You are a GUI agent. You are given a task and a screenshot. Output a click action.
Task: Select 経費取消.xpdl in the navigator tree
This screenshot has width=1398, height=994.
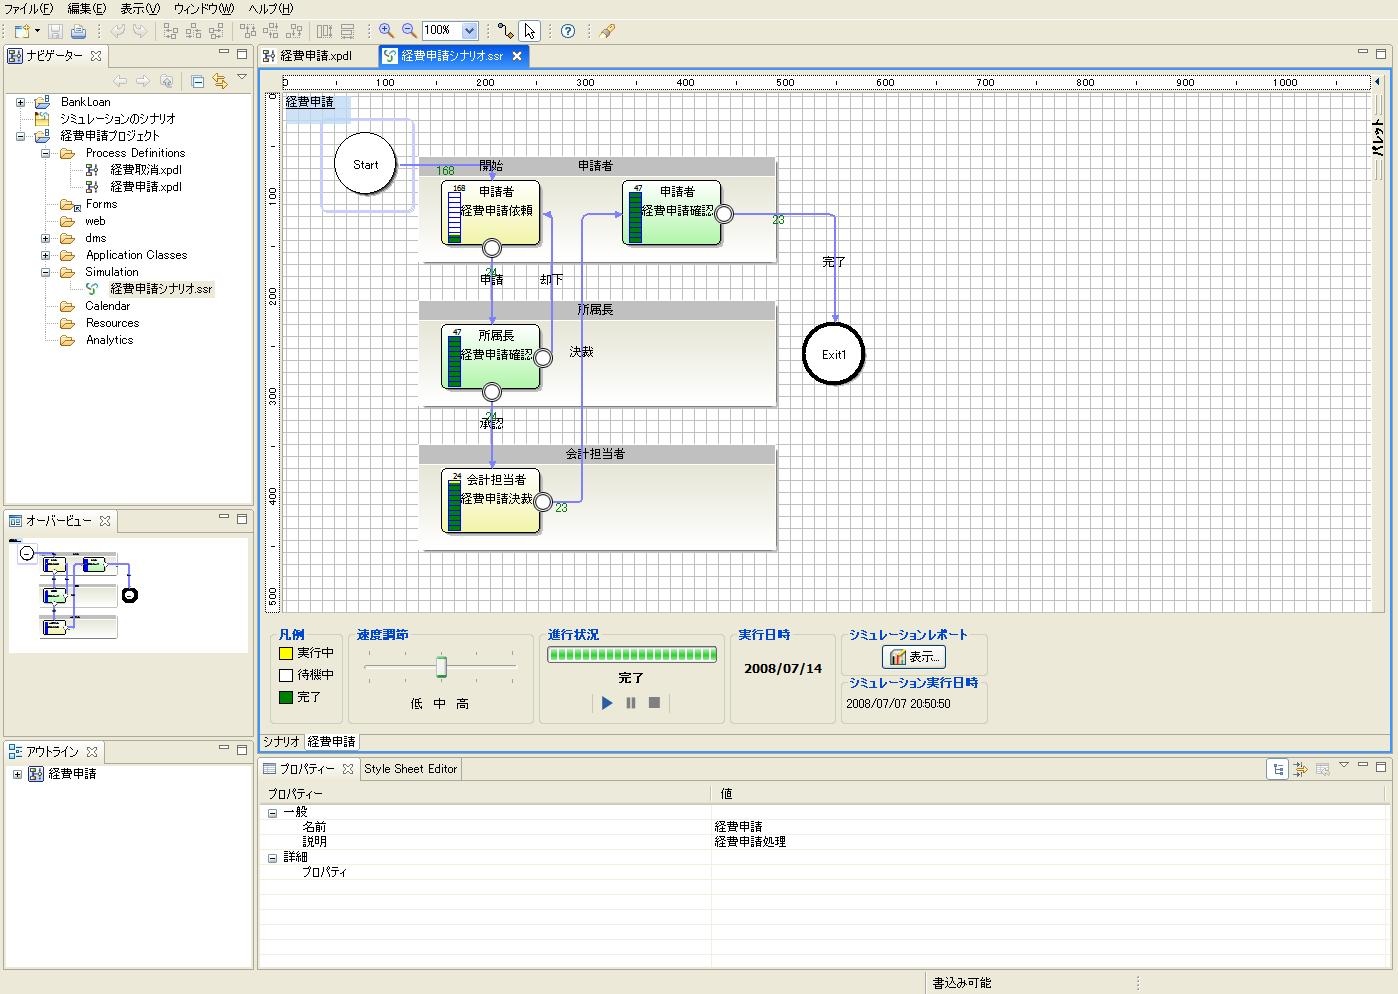(145, 170)
